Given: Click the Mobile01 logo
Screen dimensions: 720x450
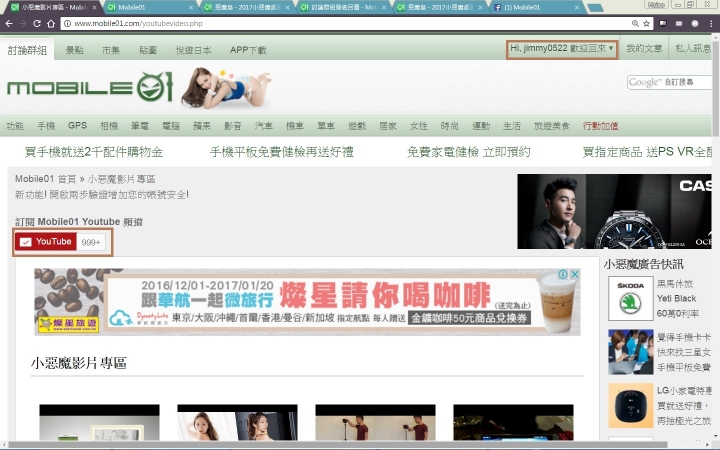Looking at the screenshot, I should (x=90, y=87).
